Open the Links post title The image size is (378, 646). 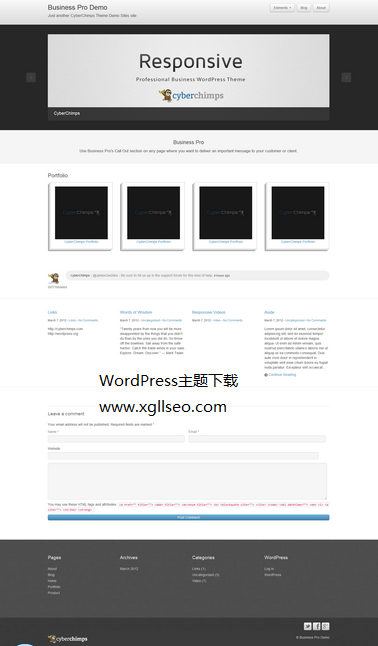tap(52, 312)
